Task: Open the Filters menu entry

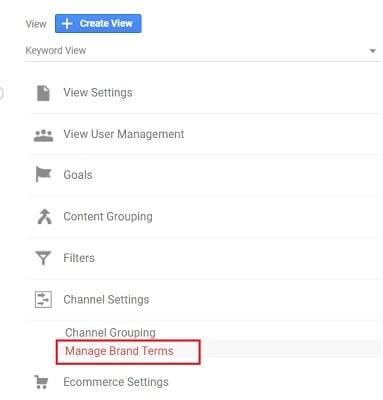Action: coord(204,258)
